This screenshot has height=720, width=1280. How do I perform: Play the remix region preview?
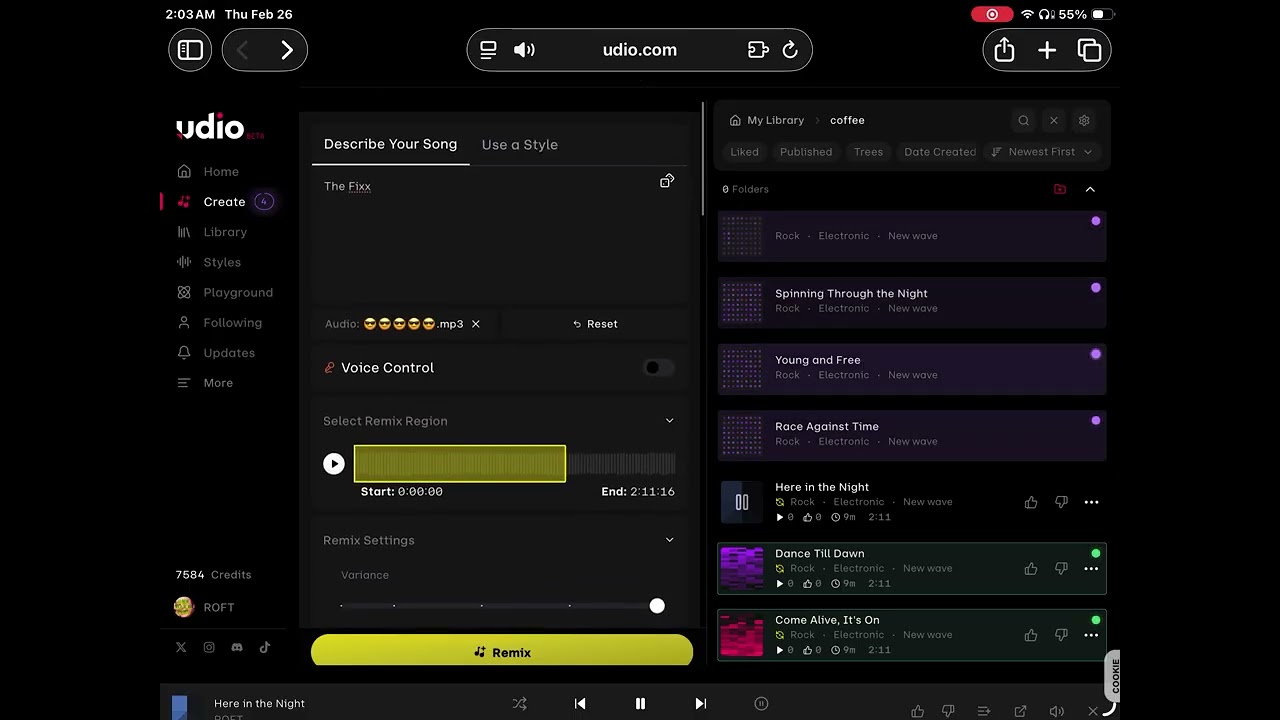[x=334, y=464]
